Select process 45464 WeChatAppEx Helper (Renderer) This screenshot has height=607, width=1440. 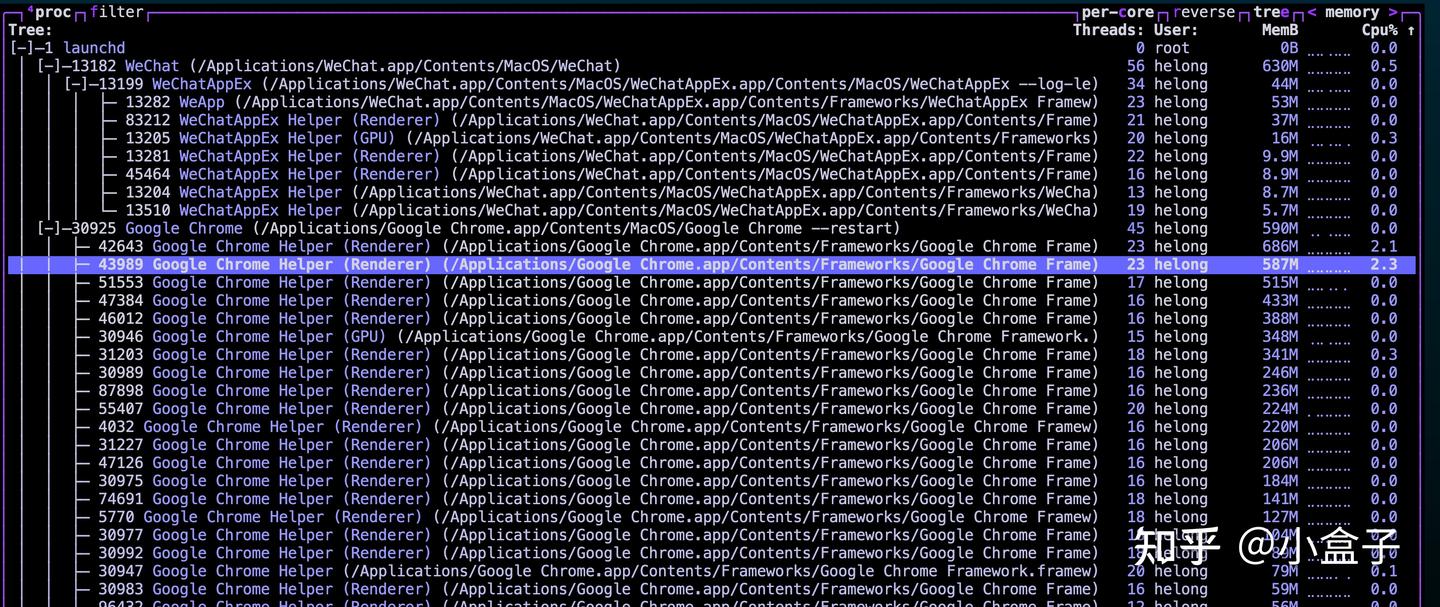coord(712,174)
